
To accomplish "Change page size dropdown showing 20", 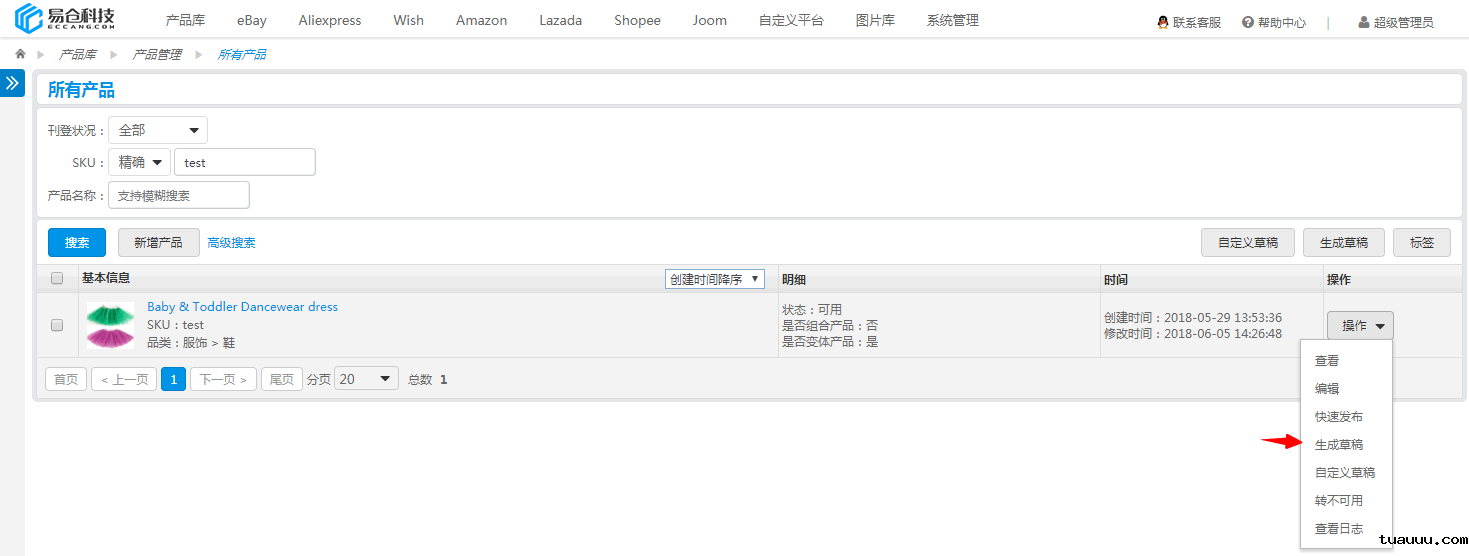I will pyautogui.click(x=366, y=379).
